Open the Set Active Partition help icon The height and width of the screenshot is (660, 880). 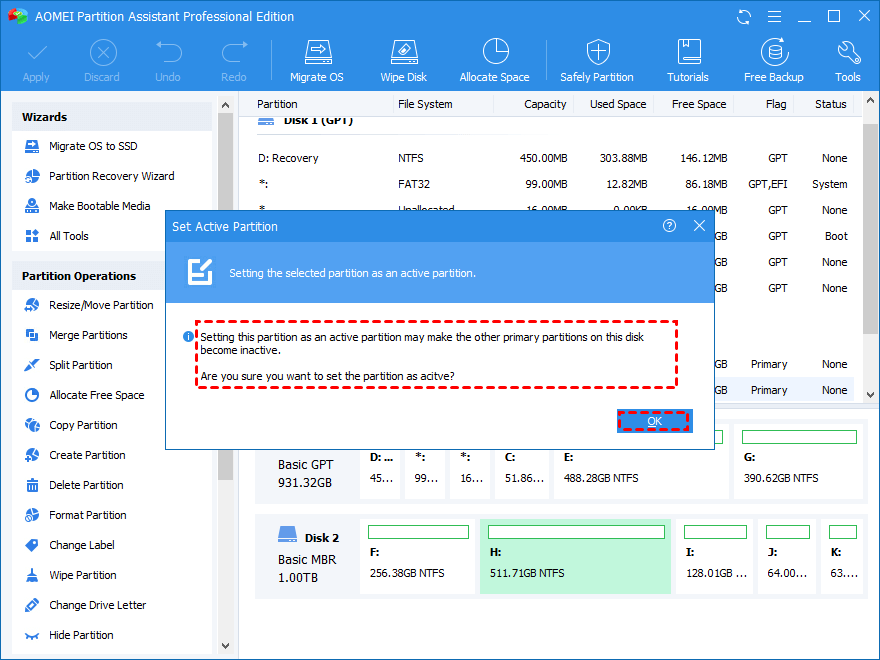(x=670, y=226)
